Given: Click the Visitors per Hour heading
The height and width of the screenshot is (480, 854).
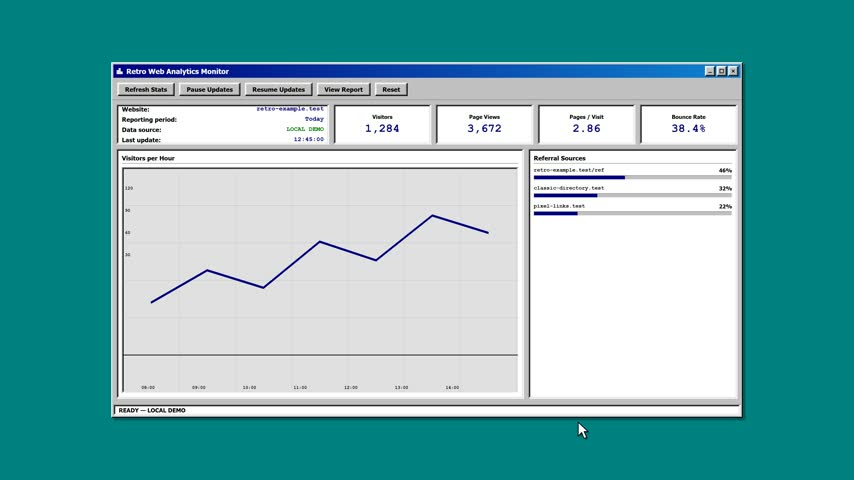Looking at the screenshot, I should pyautogui.click(x=148, y=158).
